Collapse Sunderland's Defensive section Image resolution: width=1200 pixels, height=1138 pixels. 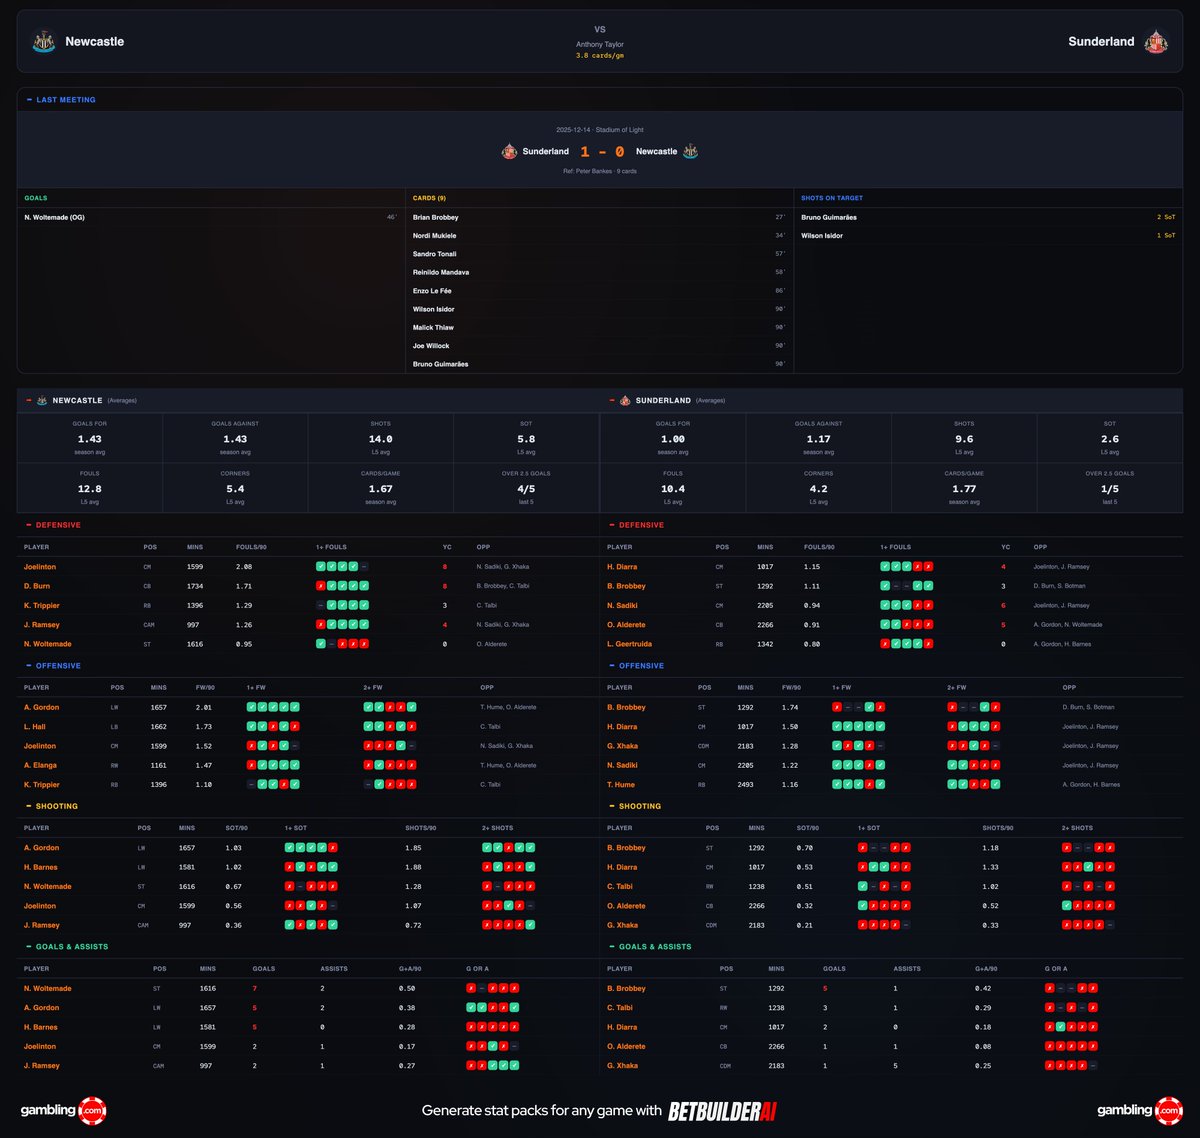(x=611, y=525)
